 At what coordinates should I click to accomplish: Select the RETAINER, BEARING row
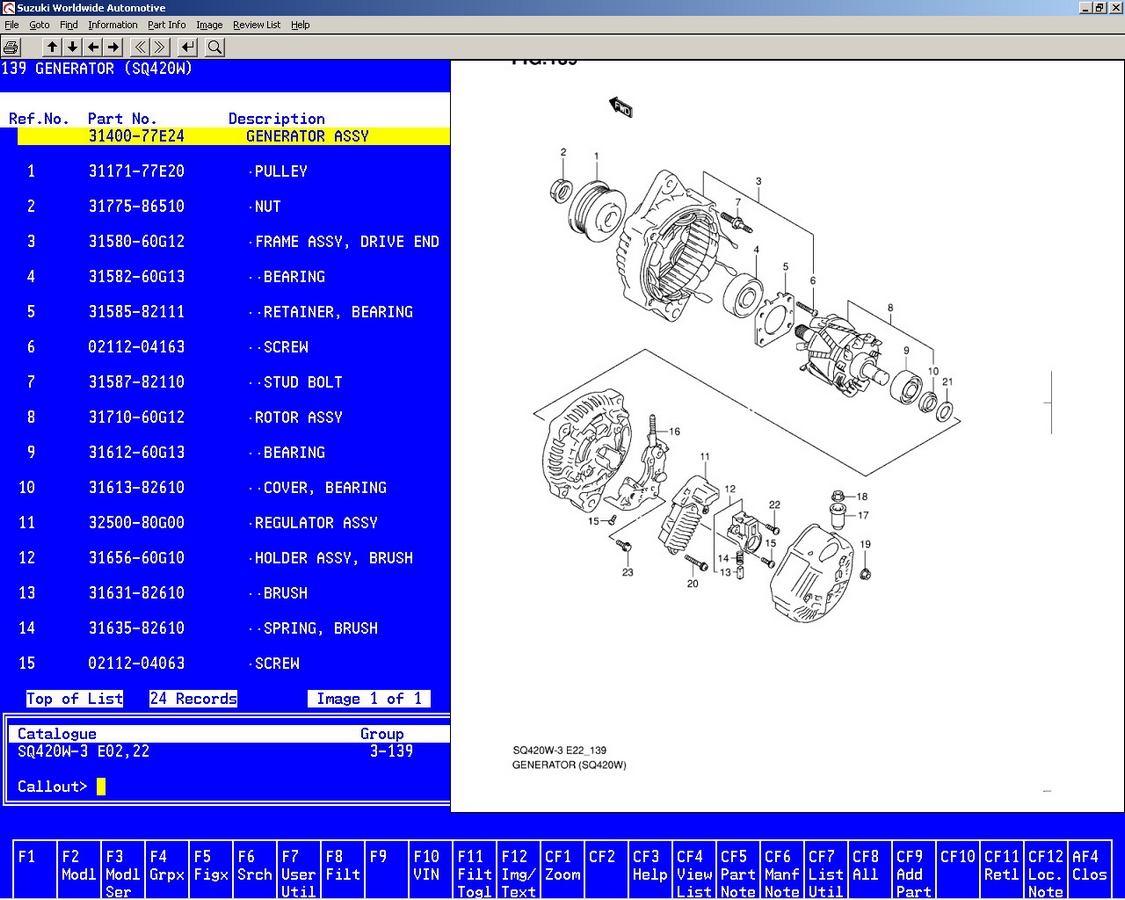[x=225, y=312]
